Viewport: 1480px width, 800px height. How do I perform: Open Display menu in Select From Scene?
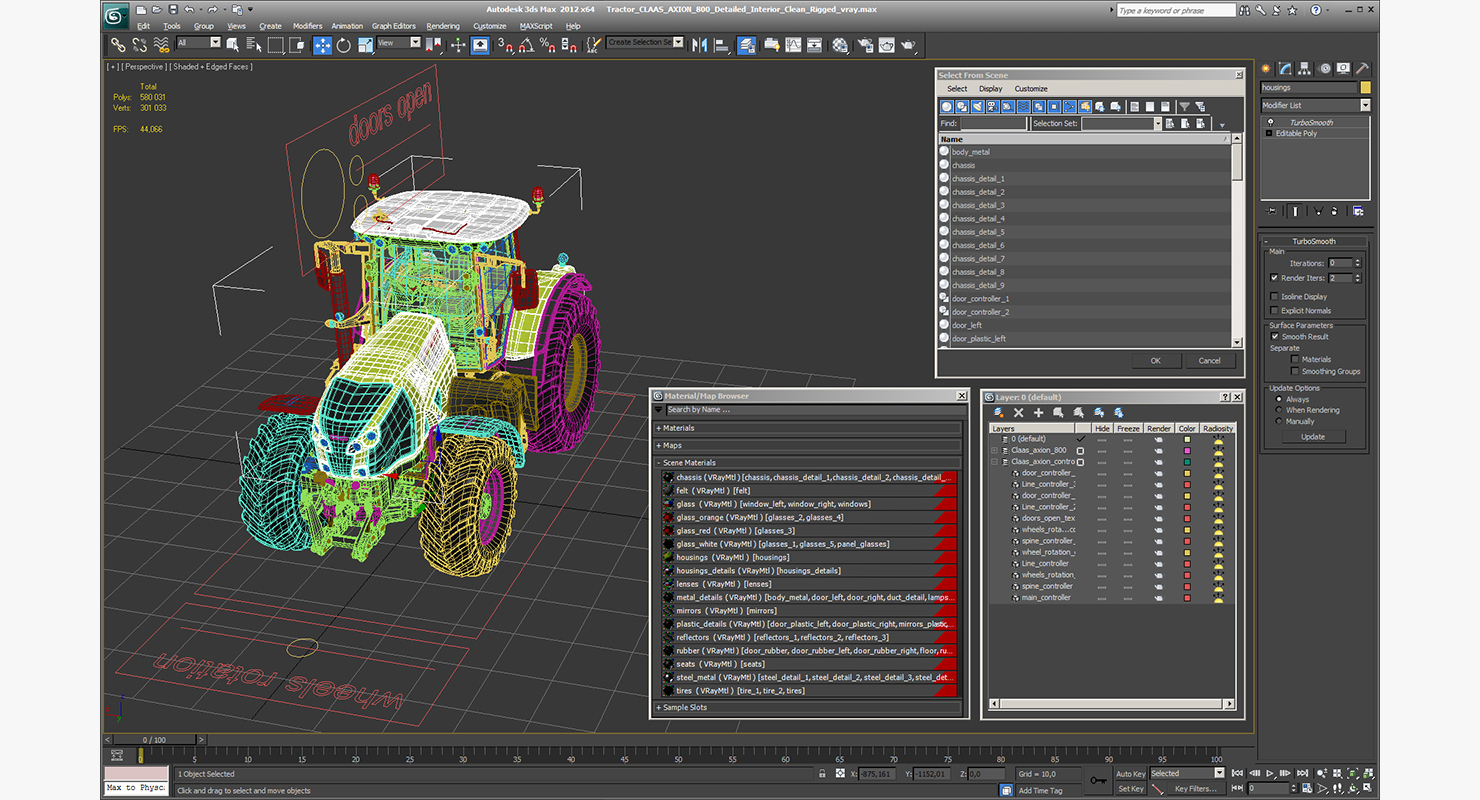pos(990,89)
